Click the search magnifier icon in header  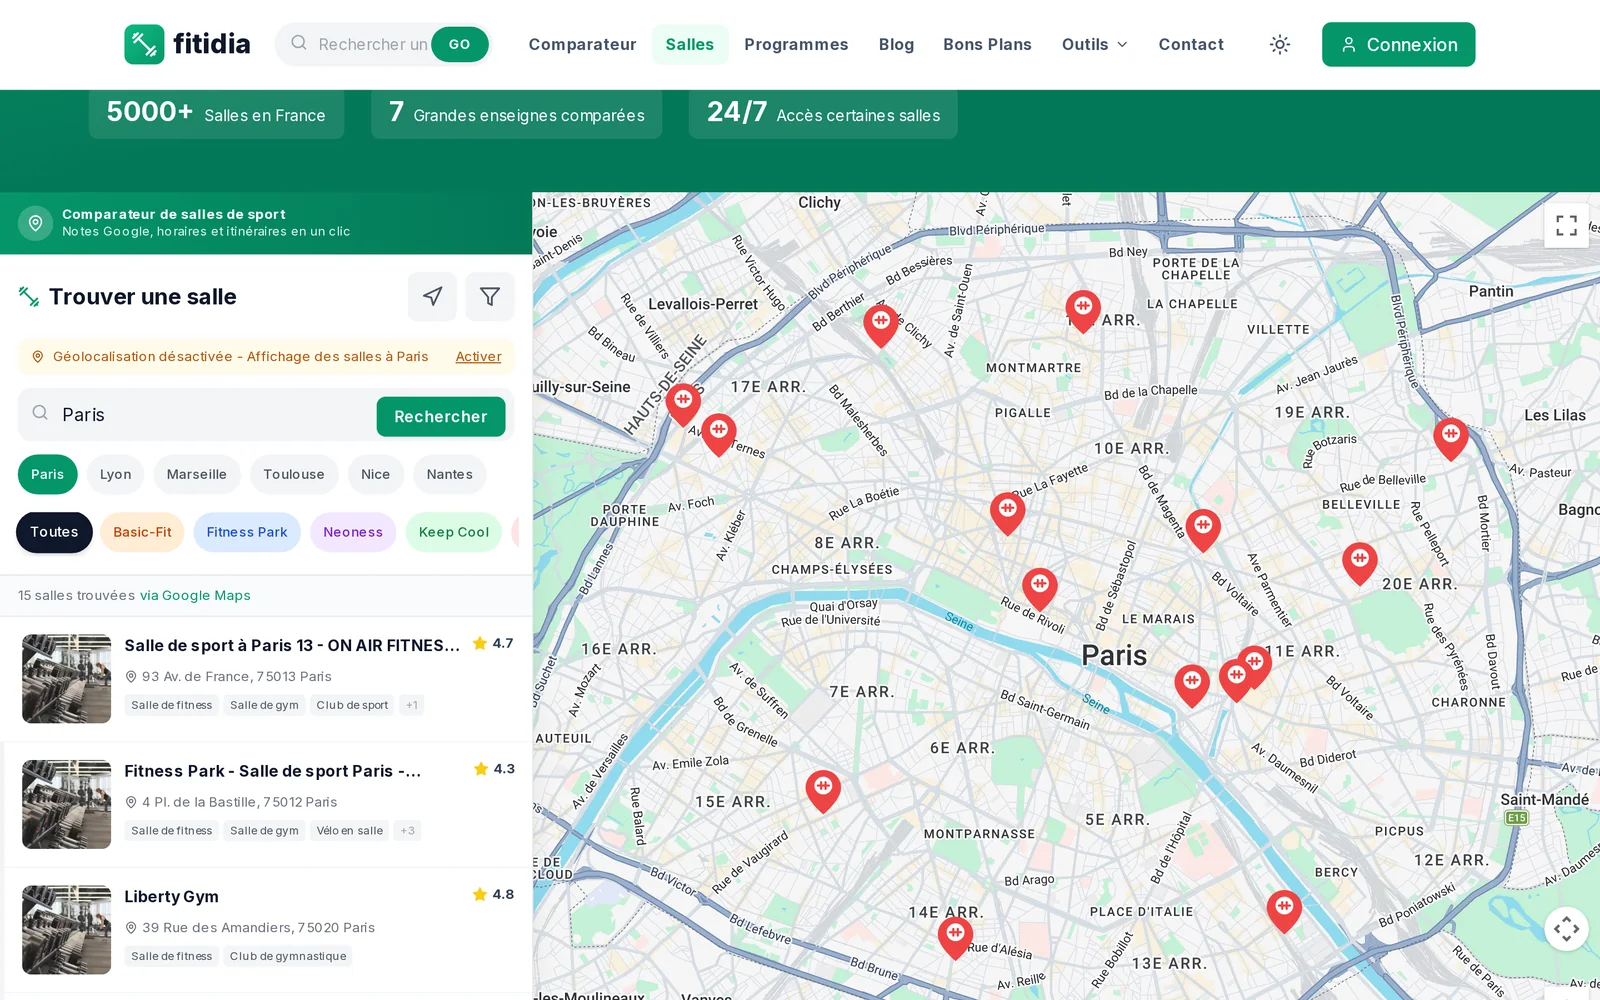[298, 43]
